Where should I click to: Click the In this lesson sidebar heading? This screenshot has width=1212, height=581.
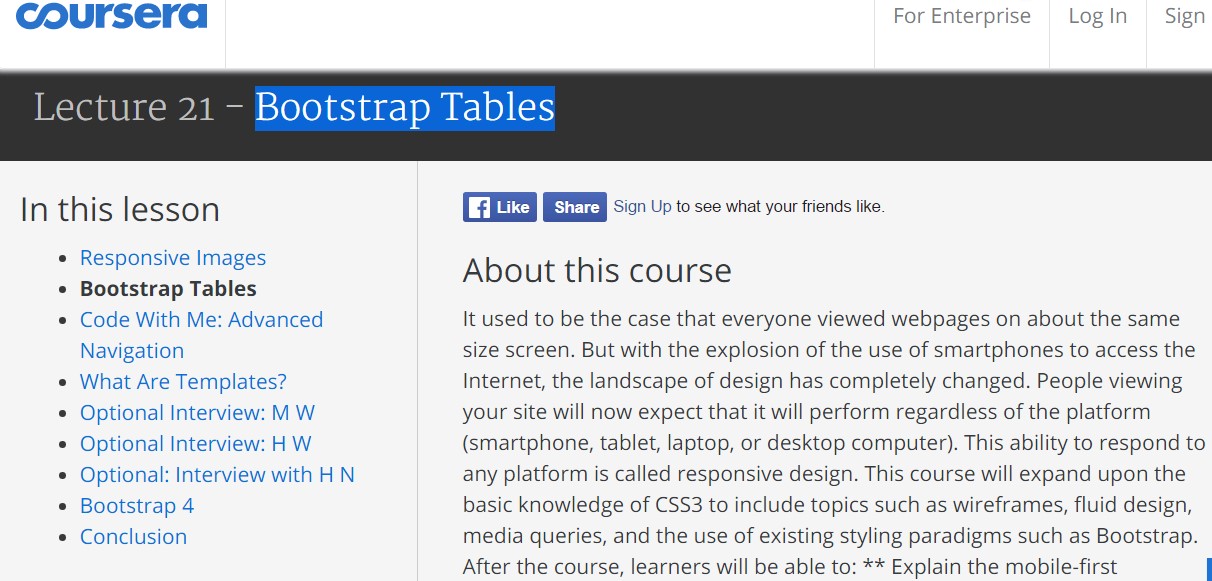point(120,209)
